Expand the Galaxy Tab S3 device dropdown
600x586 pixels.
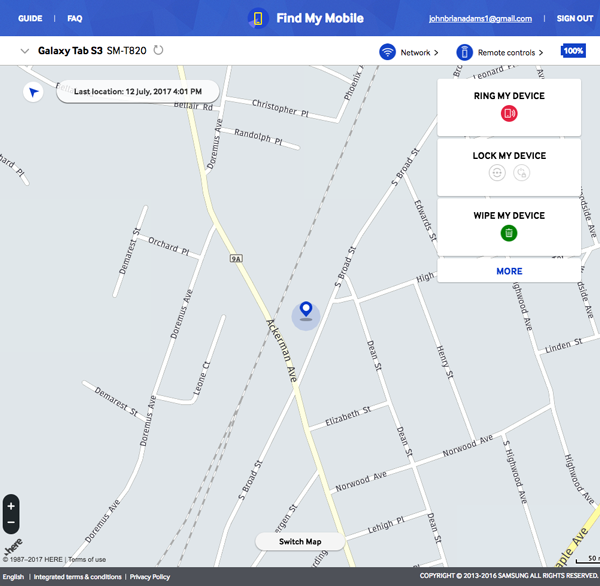coord(25,51)
